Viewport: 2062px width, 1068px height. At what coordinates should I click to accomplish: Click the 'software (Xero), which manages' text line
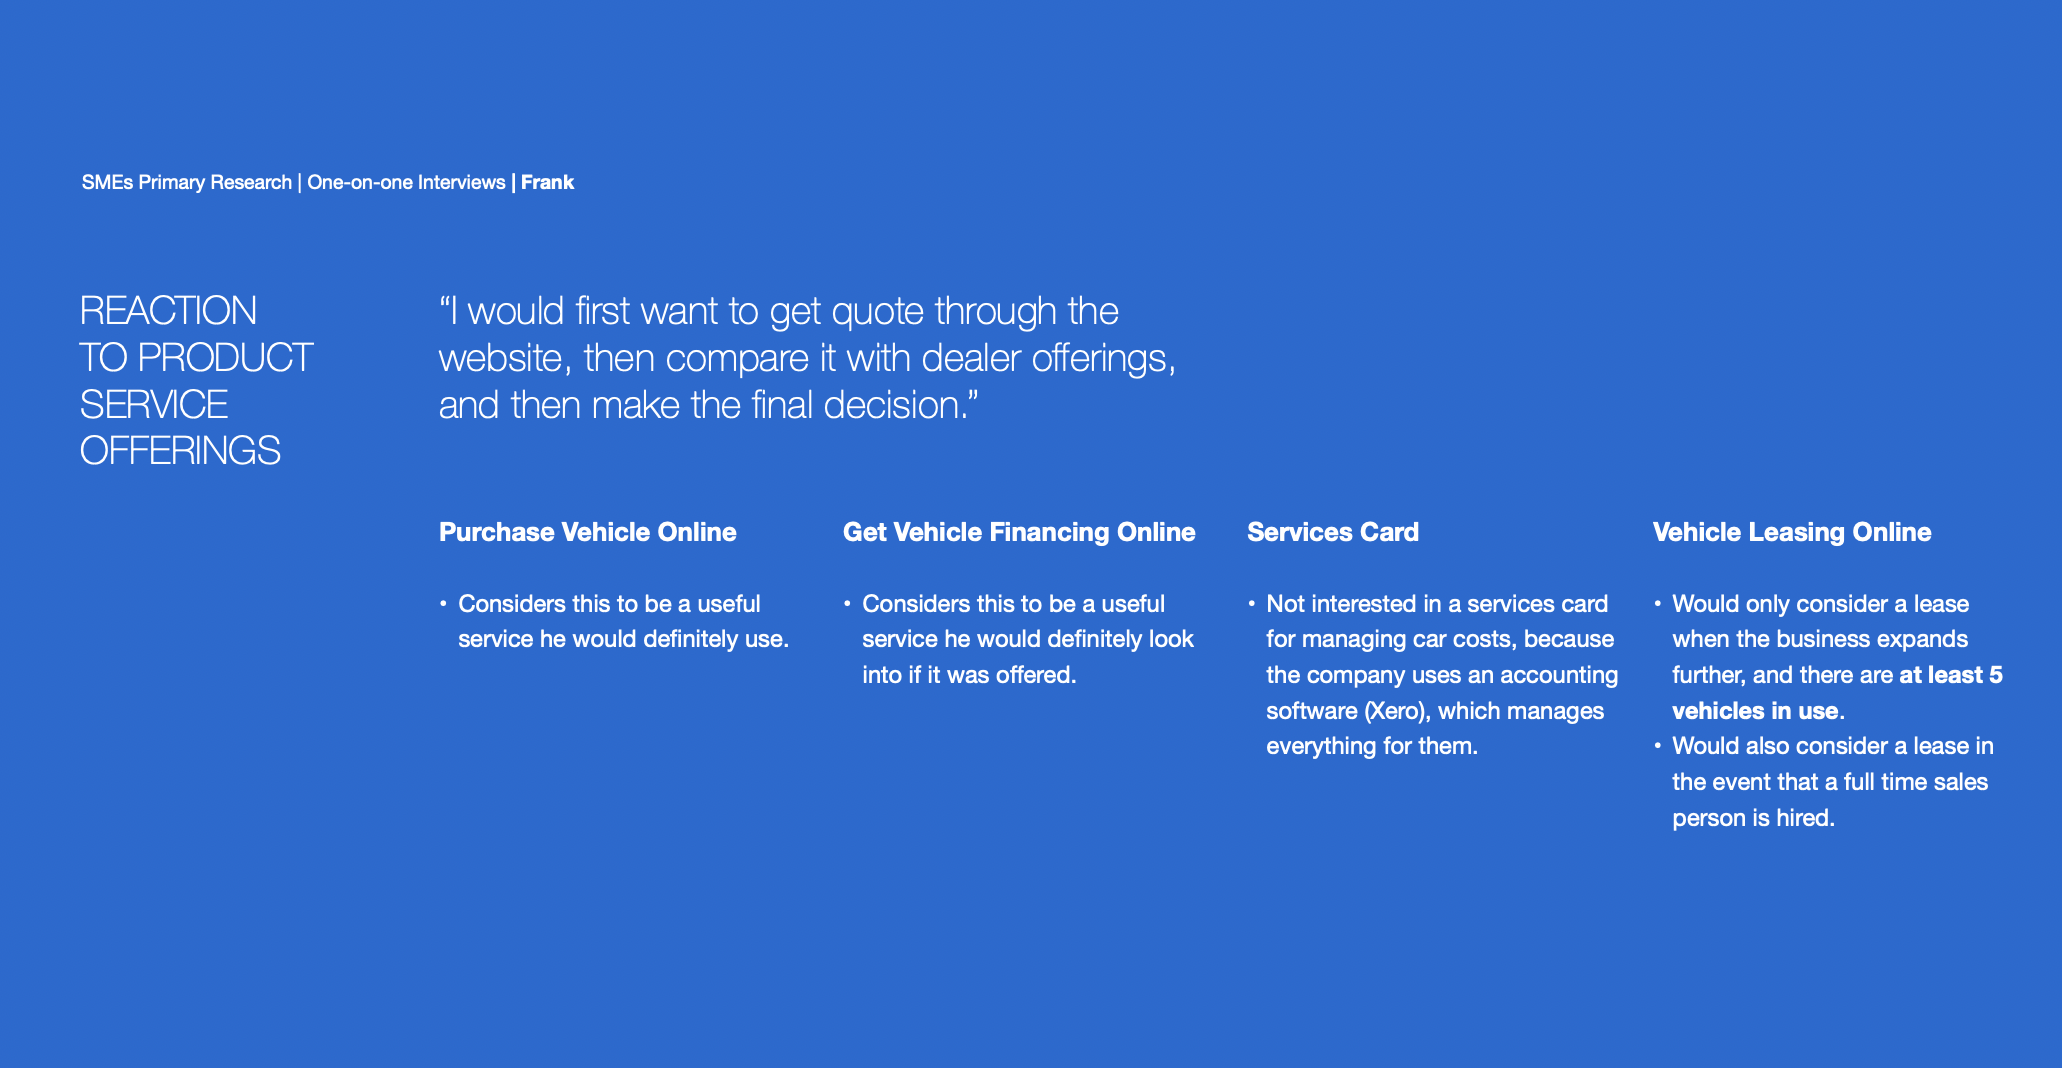tap(1435, 711)
